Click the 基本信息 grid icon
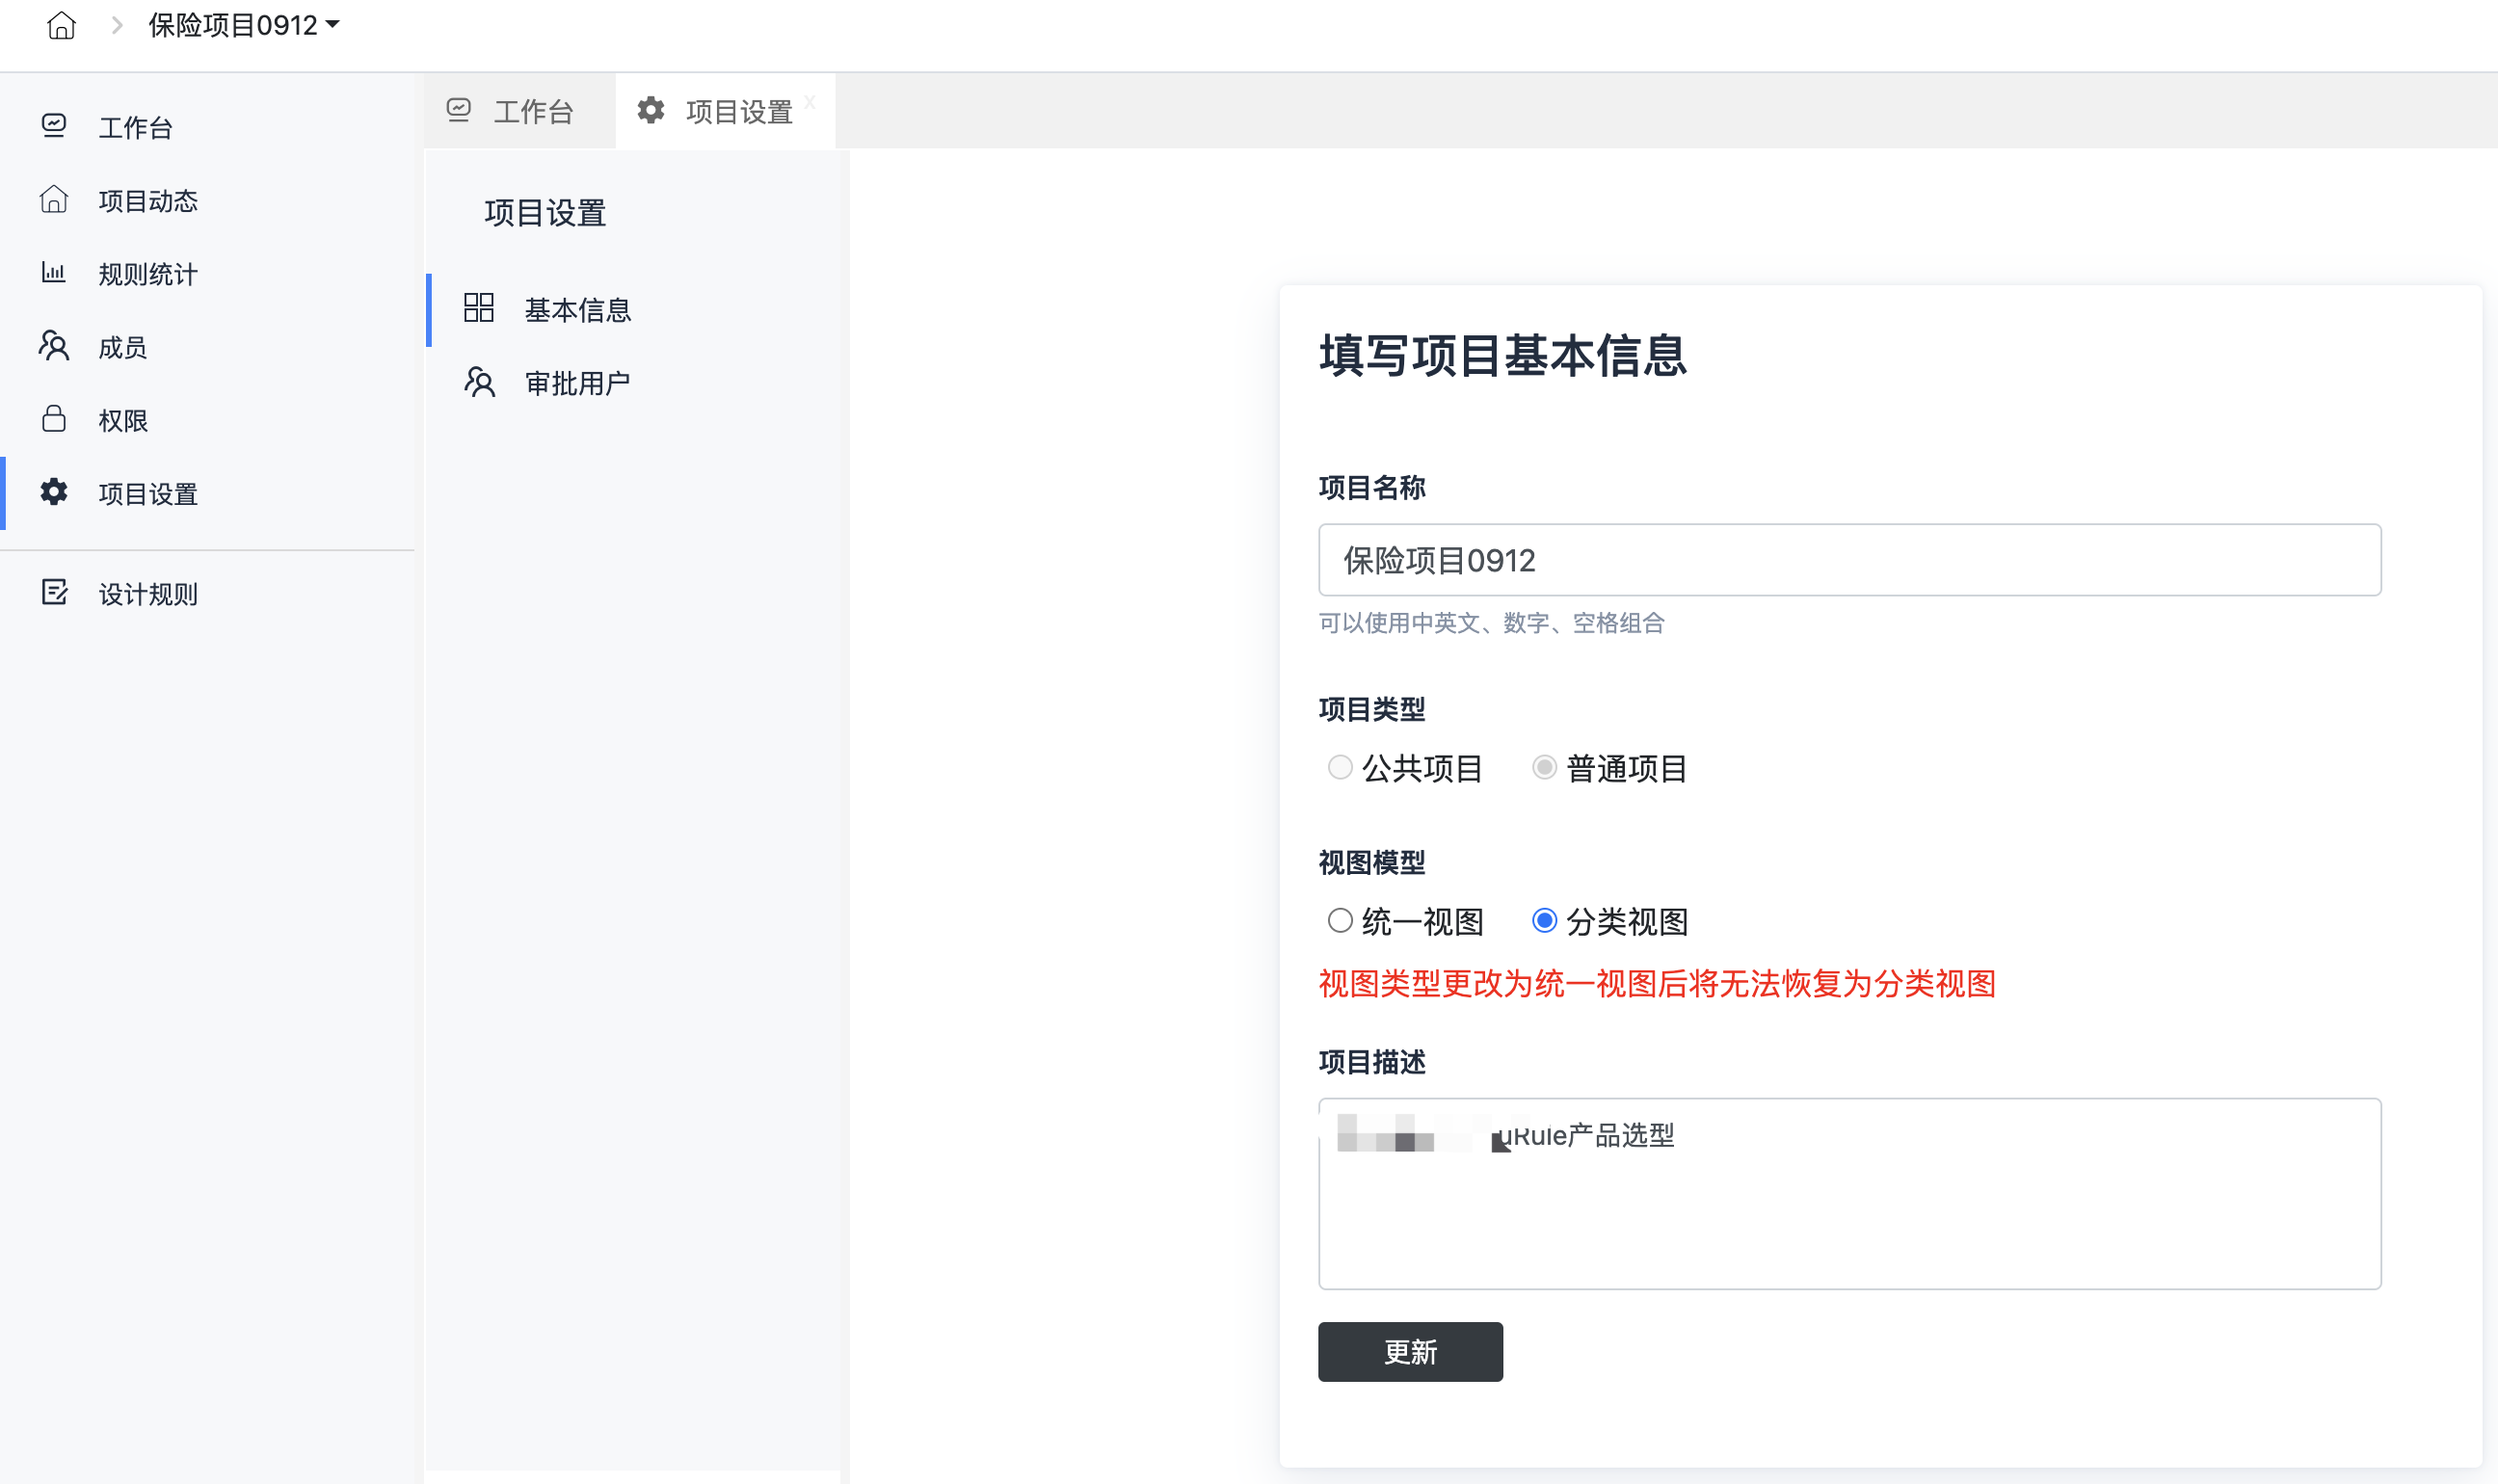This screenshot has width=2498, height=1484. [479, 308]
